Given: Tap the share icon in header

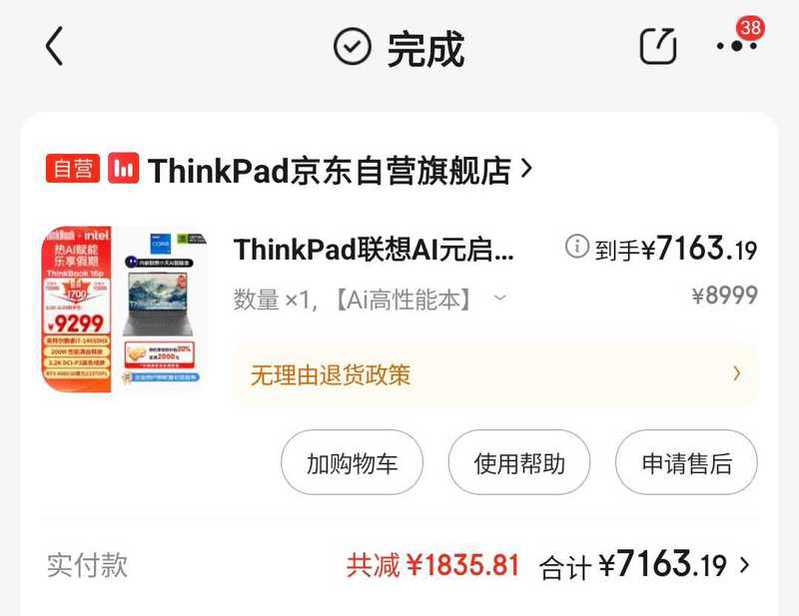Looking at the screenshot, I should pyautogui.click(x=658, y=46).
